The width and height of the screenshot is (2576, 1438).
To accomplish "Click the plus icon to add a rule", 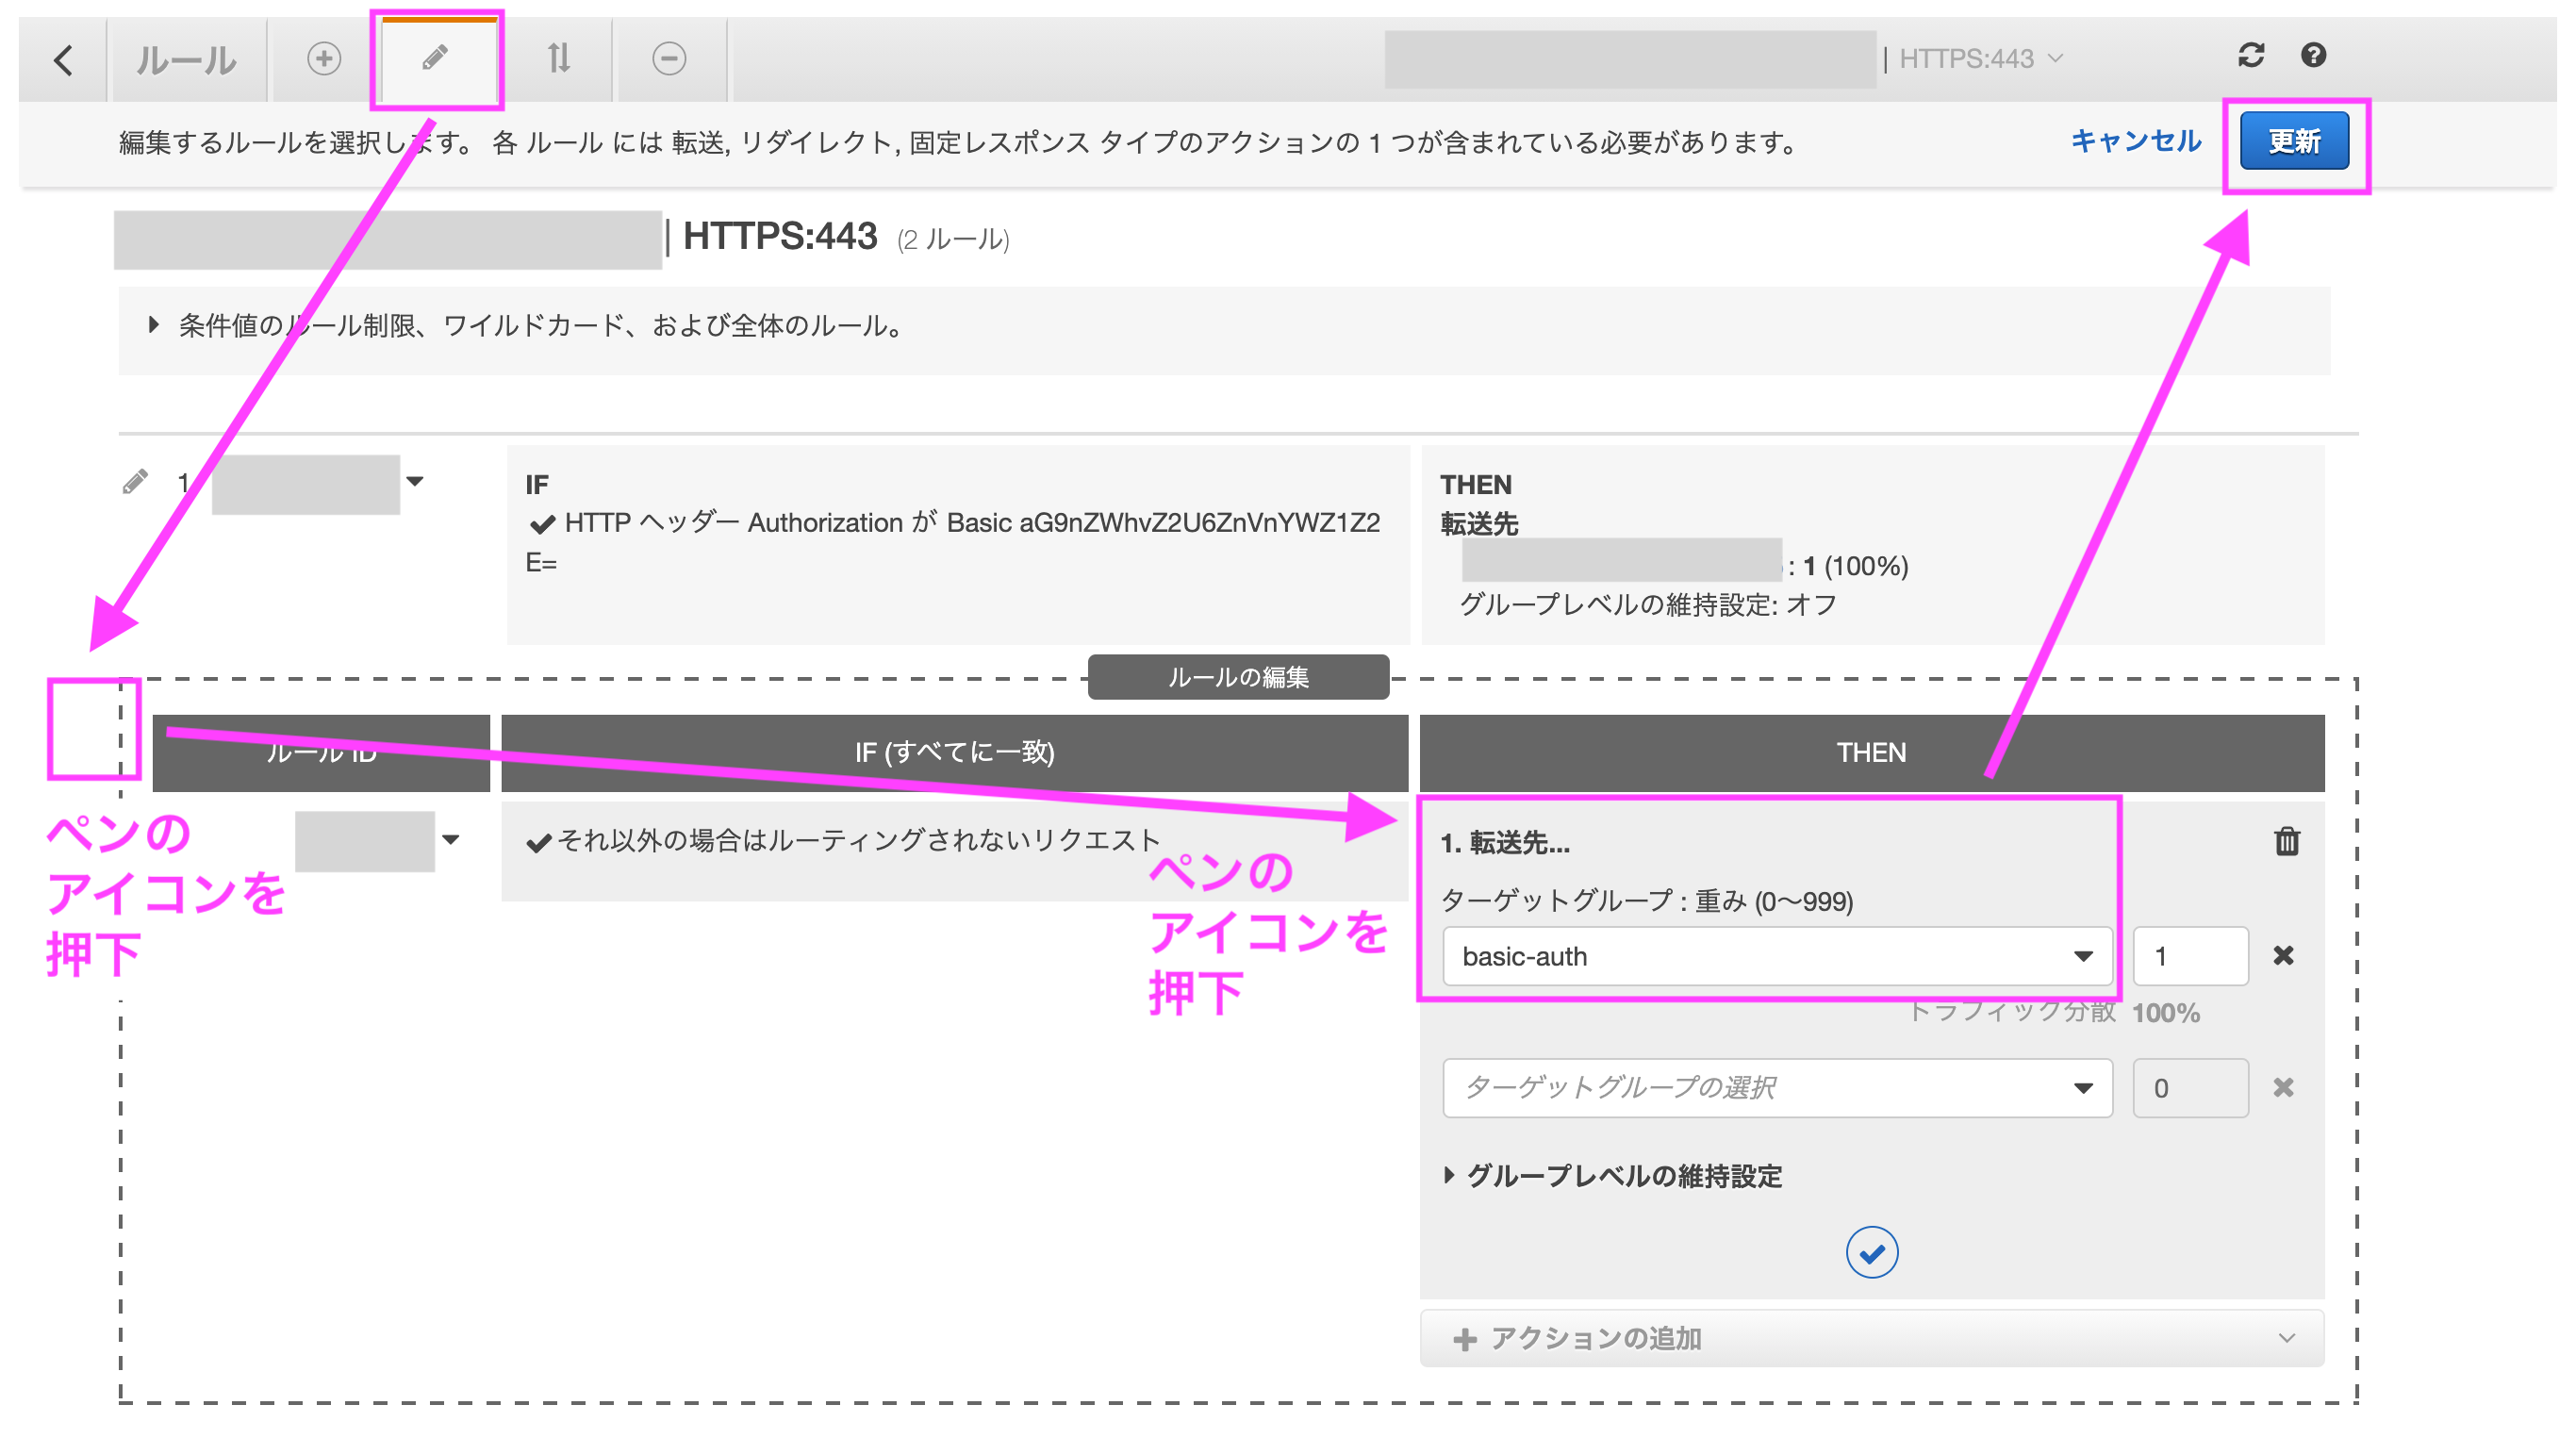I will [x=322, y=59].
